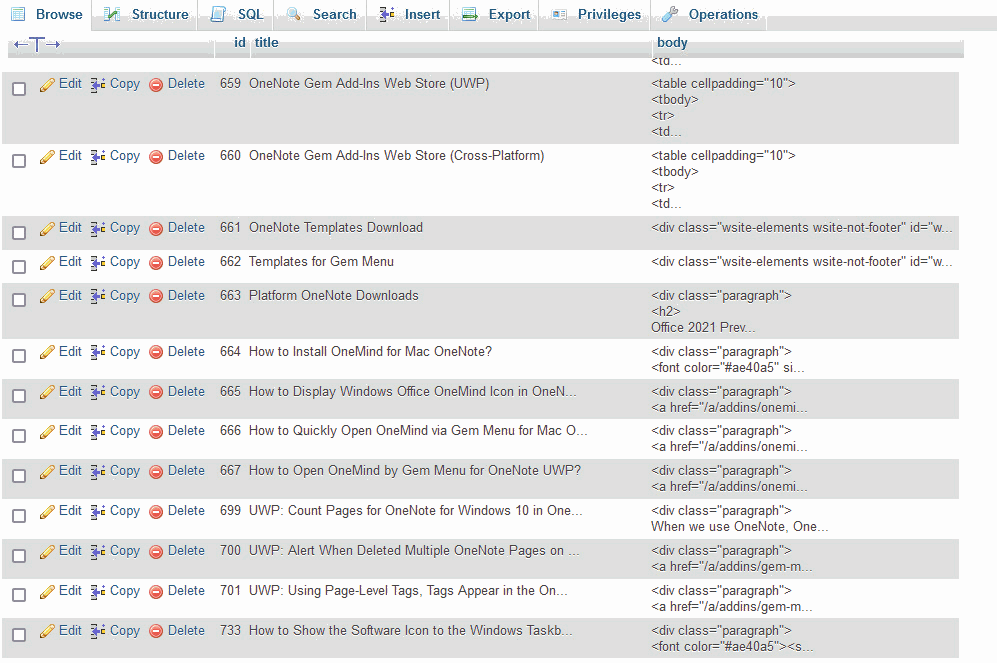The image size is (997, 663).
Task: Click title 'Platform OneNote Downloads'
Action: (x=334, y=296)
